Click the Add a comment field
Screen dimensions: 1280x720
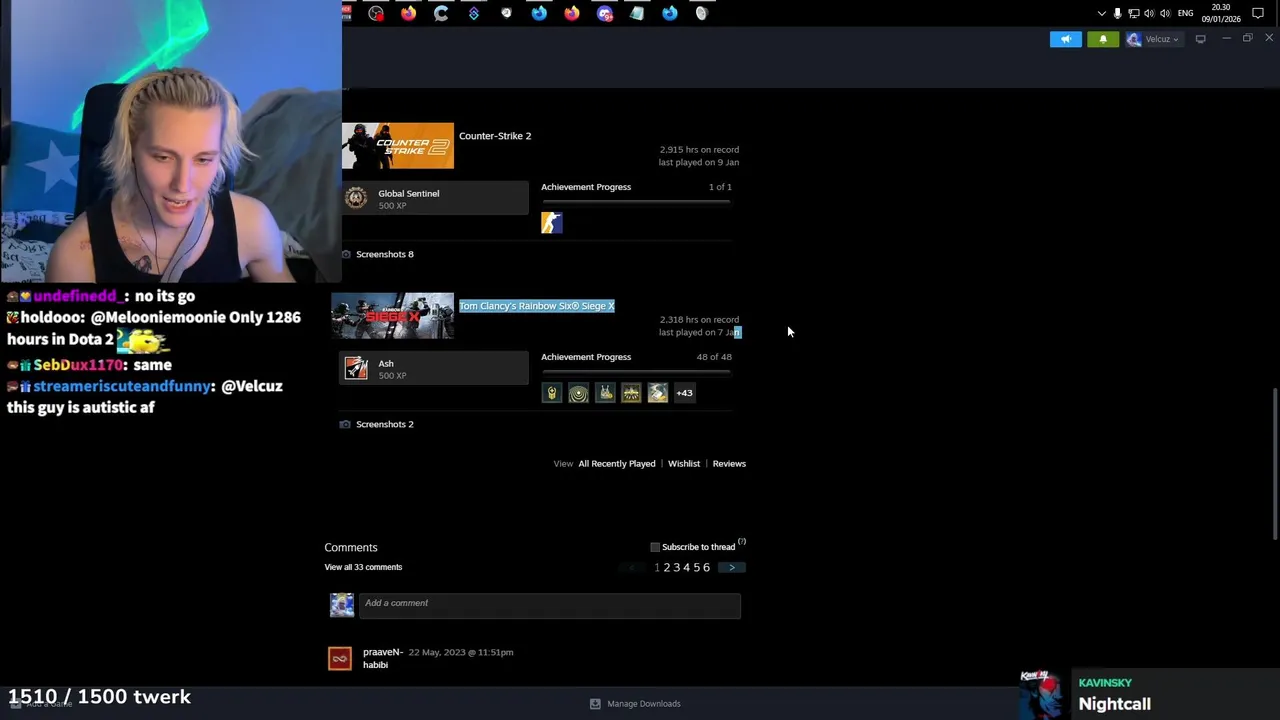click(549, 606)
